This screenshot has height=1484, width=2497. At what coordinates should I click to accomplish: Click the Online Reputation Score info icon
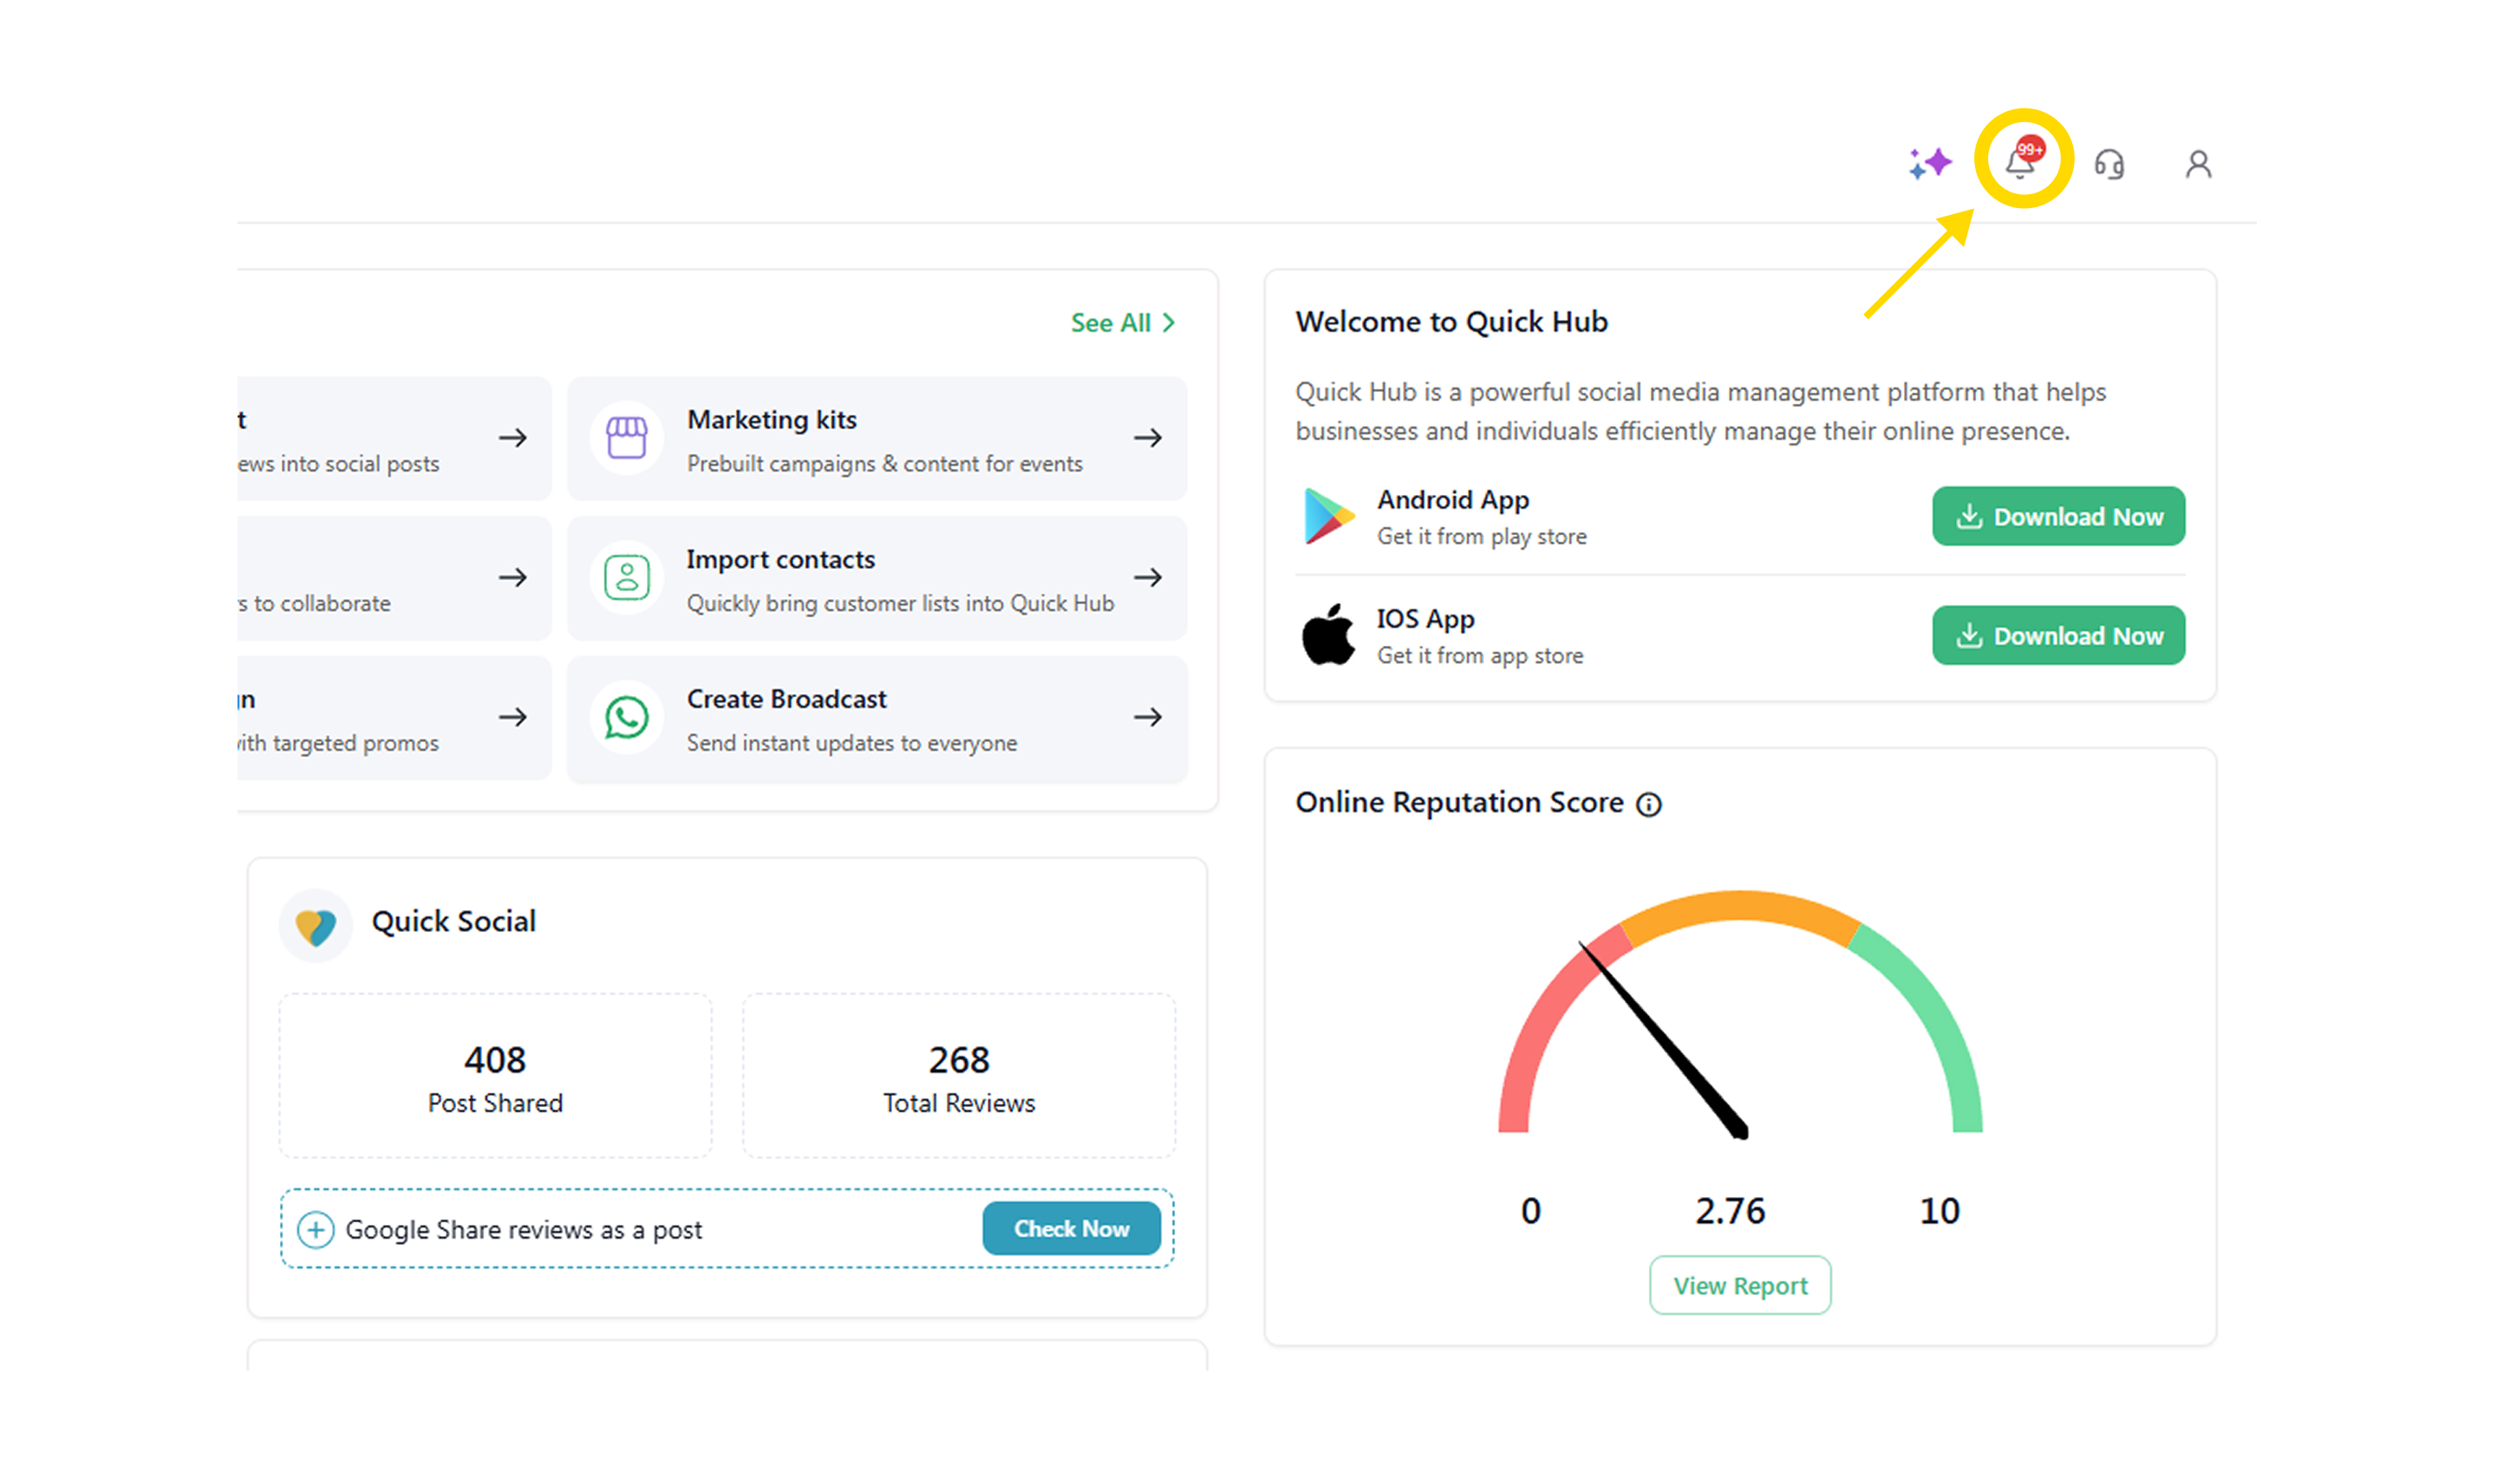(x=1648, y=804)
